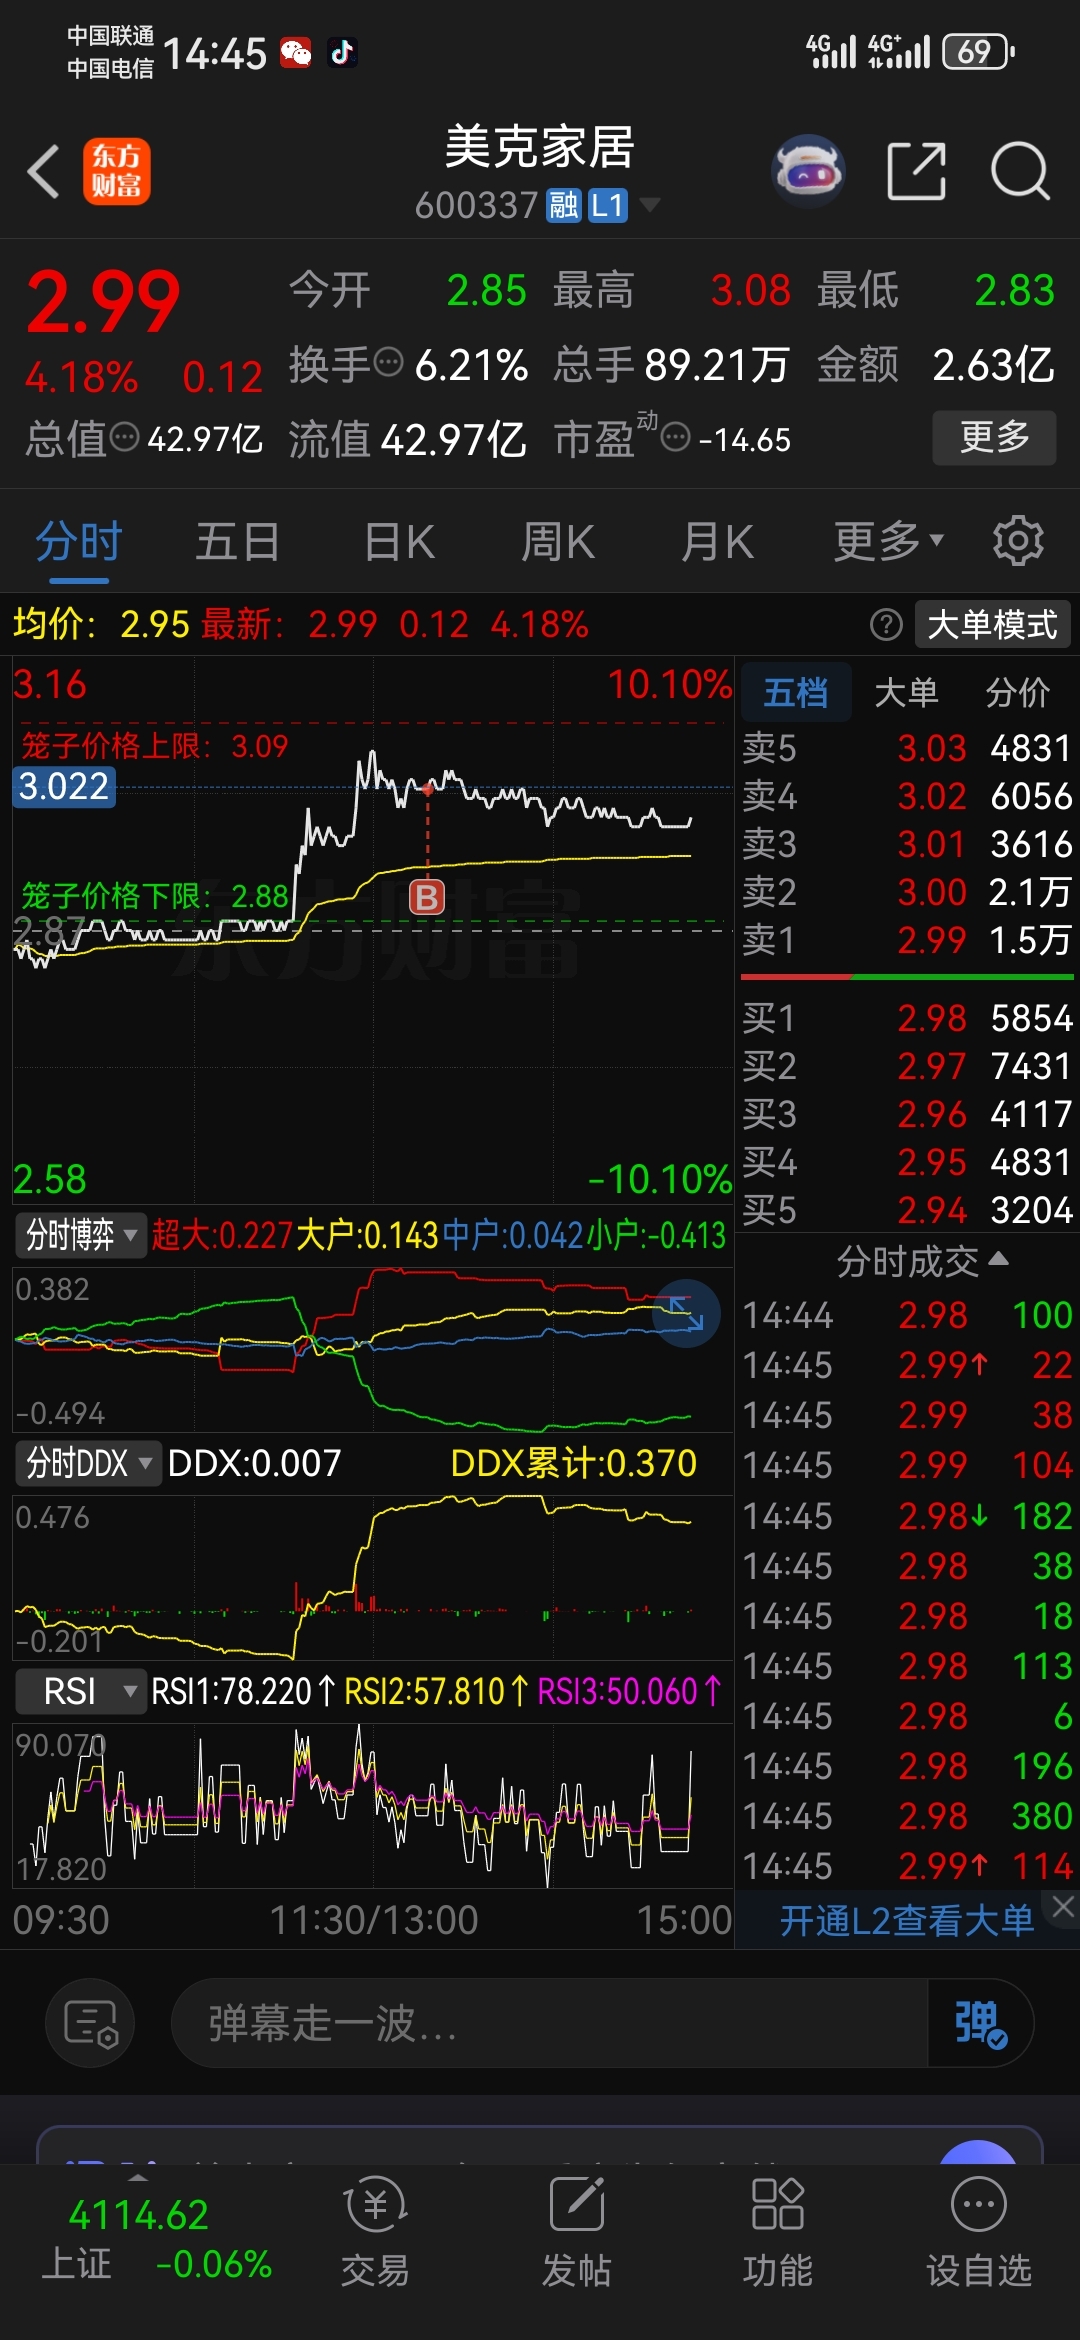Screen dimensions: 1080x2340
Task: Tap the 弹幕走一波 input field
Action: pos(550,2023)
